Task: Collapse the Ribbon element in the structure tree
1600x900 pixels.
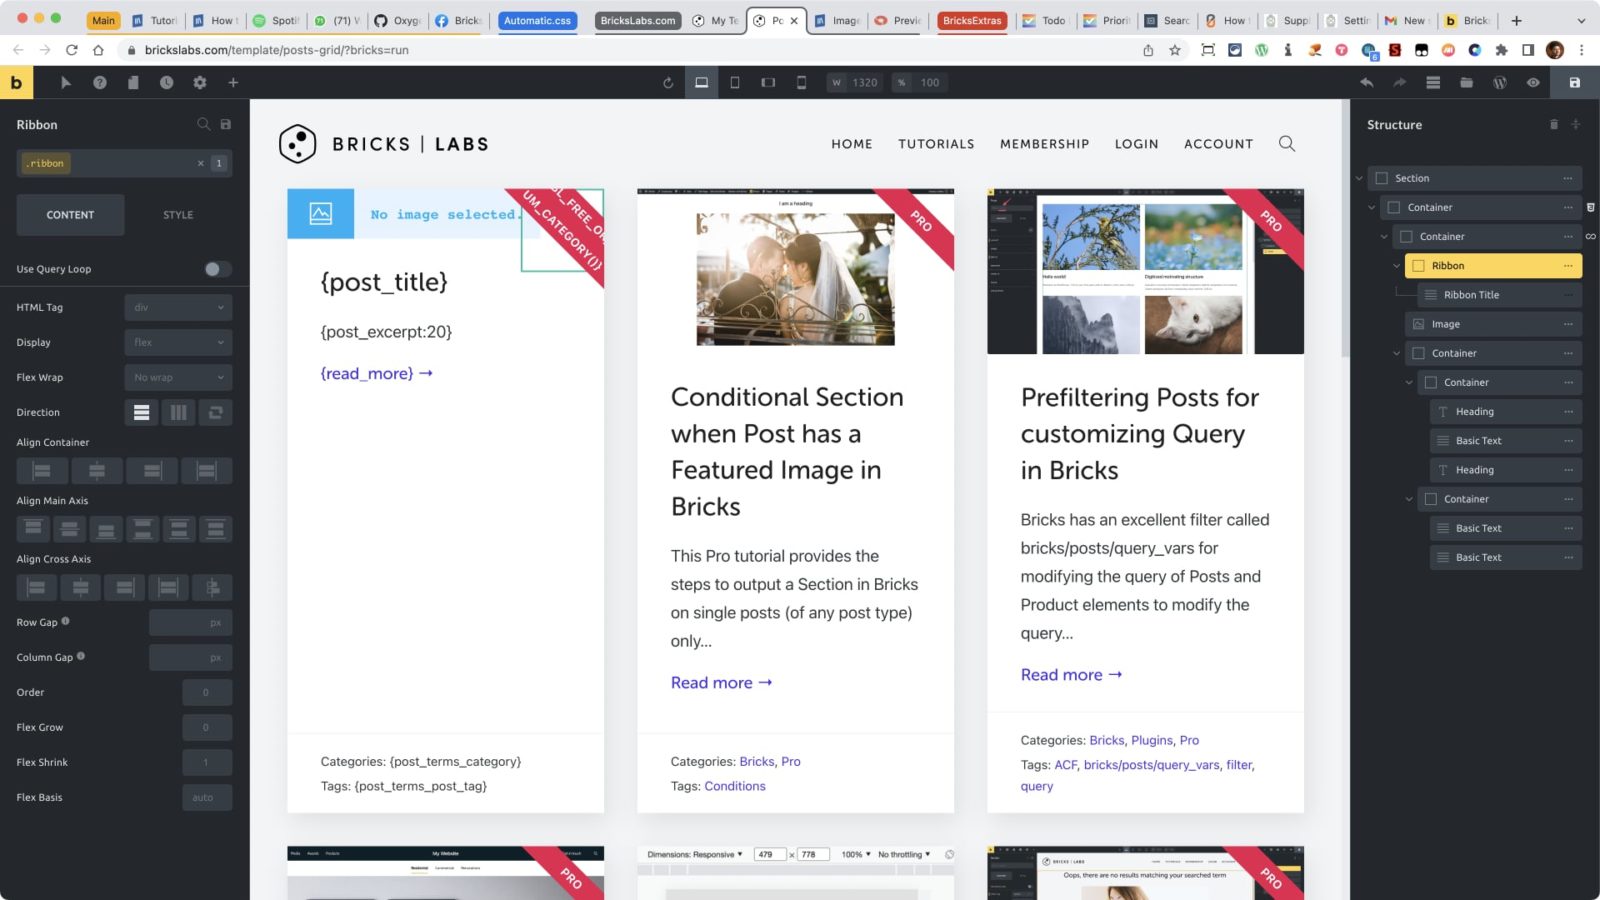Action: [1397, 266]
